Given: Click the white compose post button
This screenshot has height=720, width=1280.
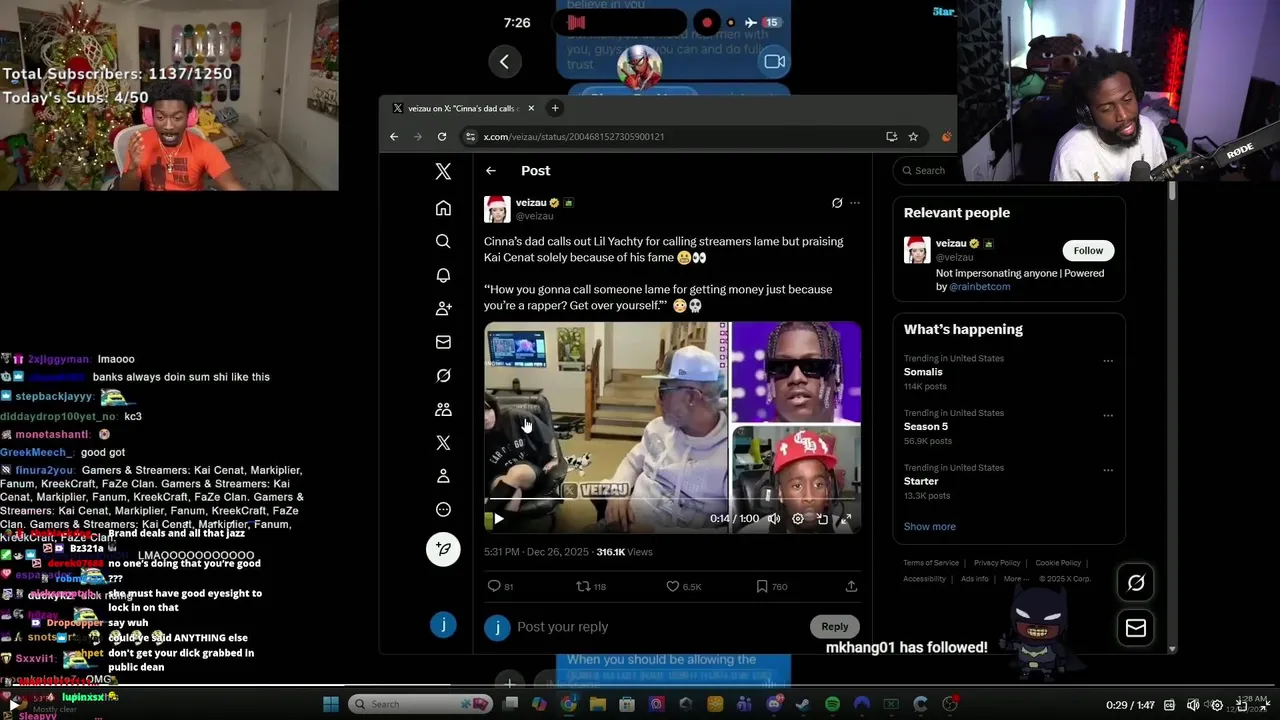Looking at the screenshot, I should click(443, 549).
